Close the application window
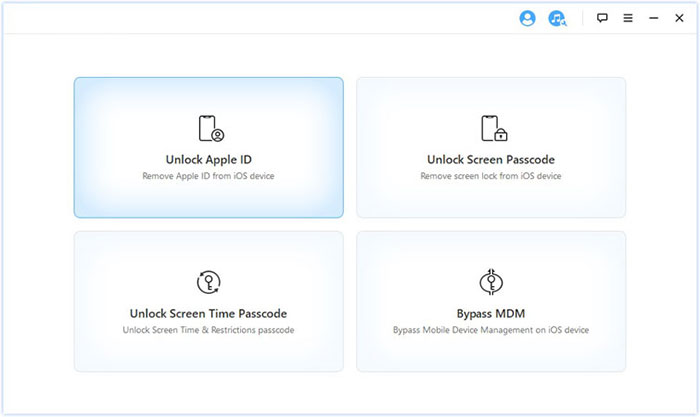The image size is (700, 417). (679, 18)
